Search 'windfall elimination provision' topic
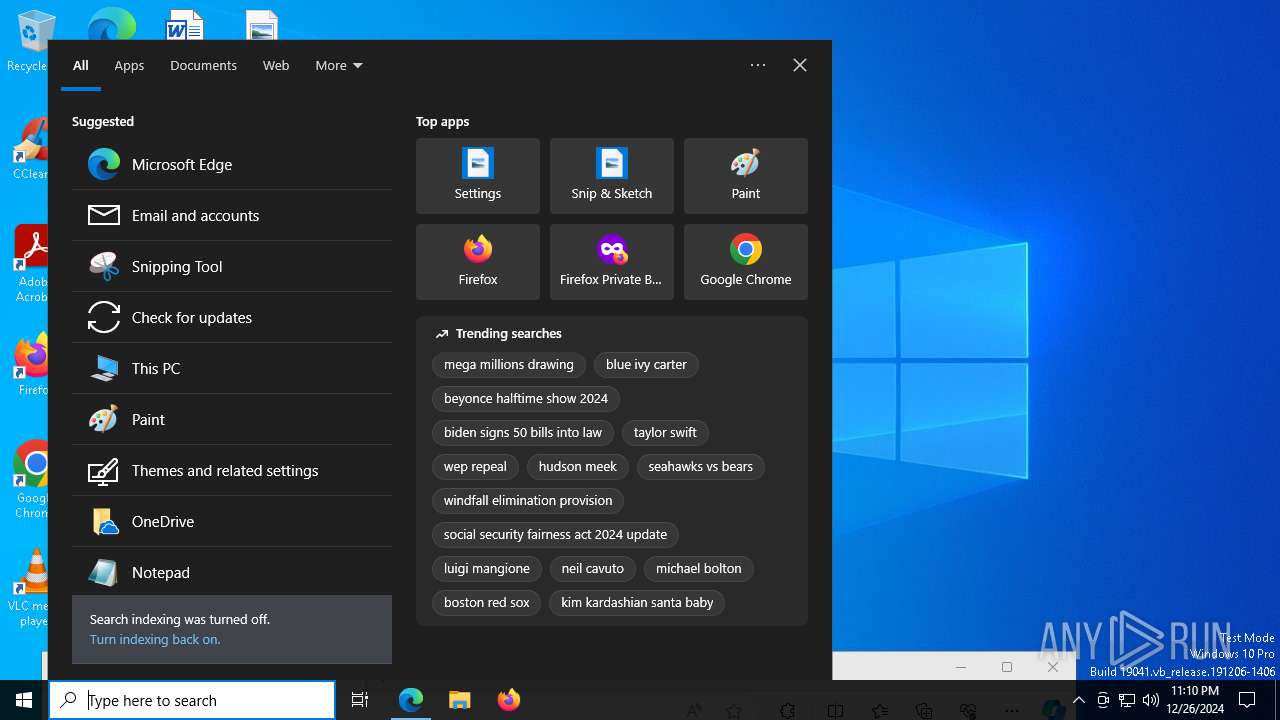The width and height of the screenshot is (1280, 720). [x=528, y=501]
